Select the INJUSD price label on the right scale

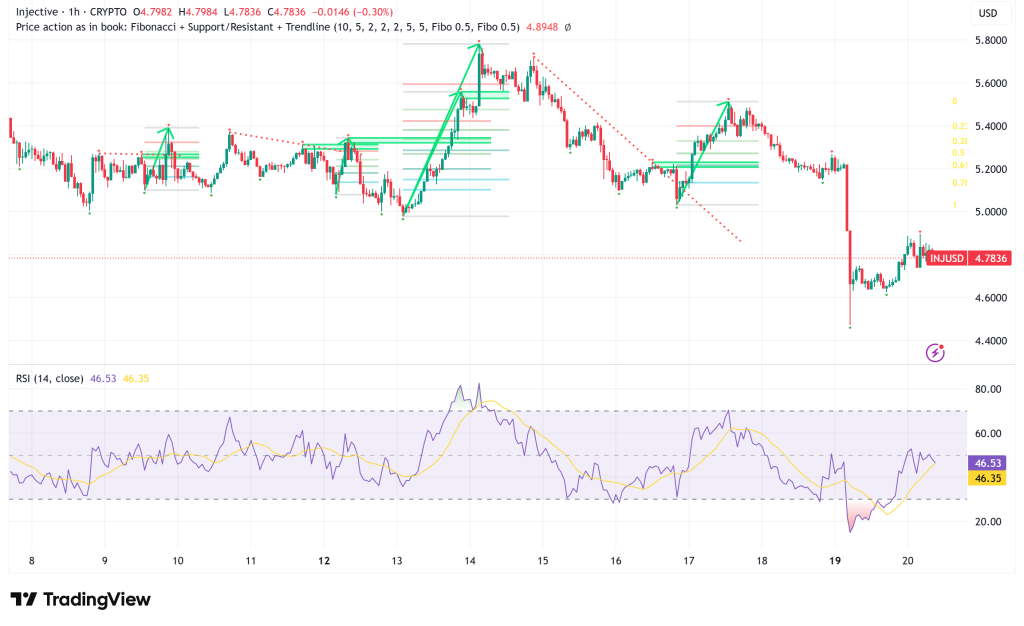pos(946,258)
